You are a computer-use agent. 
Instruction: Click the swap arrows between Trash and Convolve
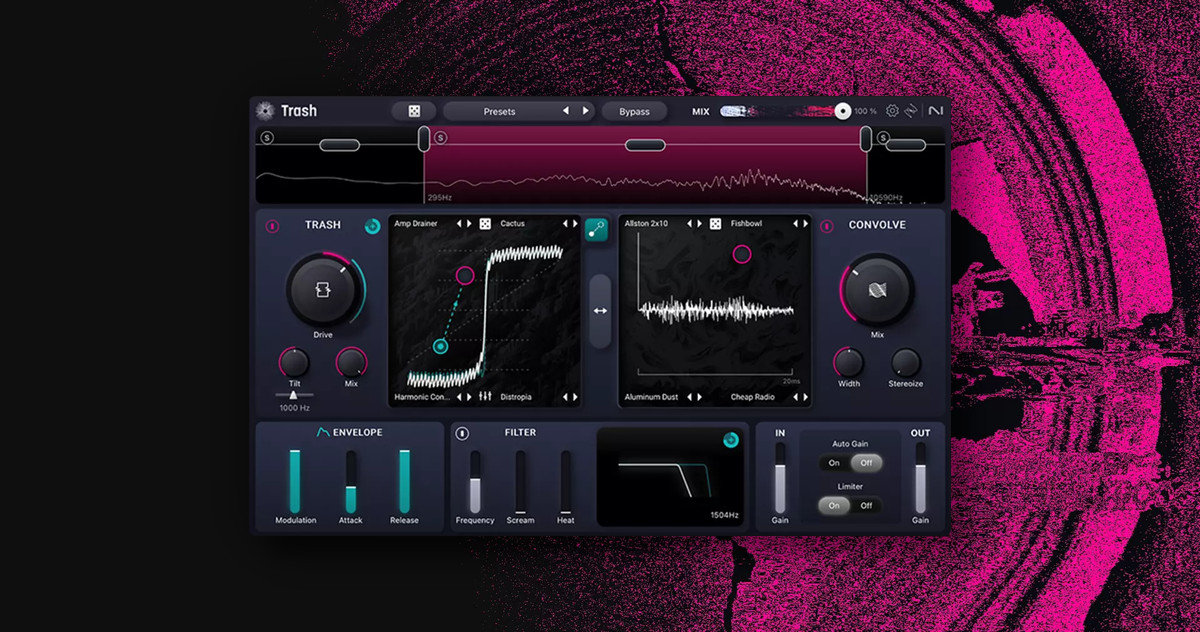click(600, 311)
